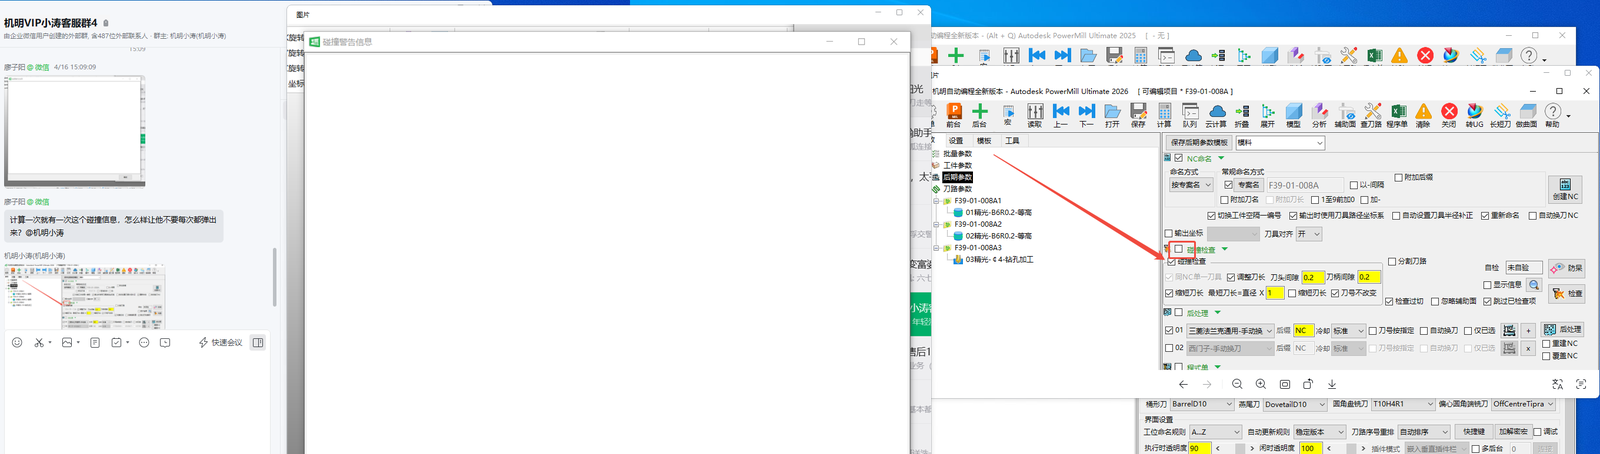Go to previous with 上一 icon in PowerMill 2026

pyautogui.click(x=1061, y=115)
